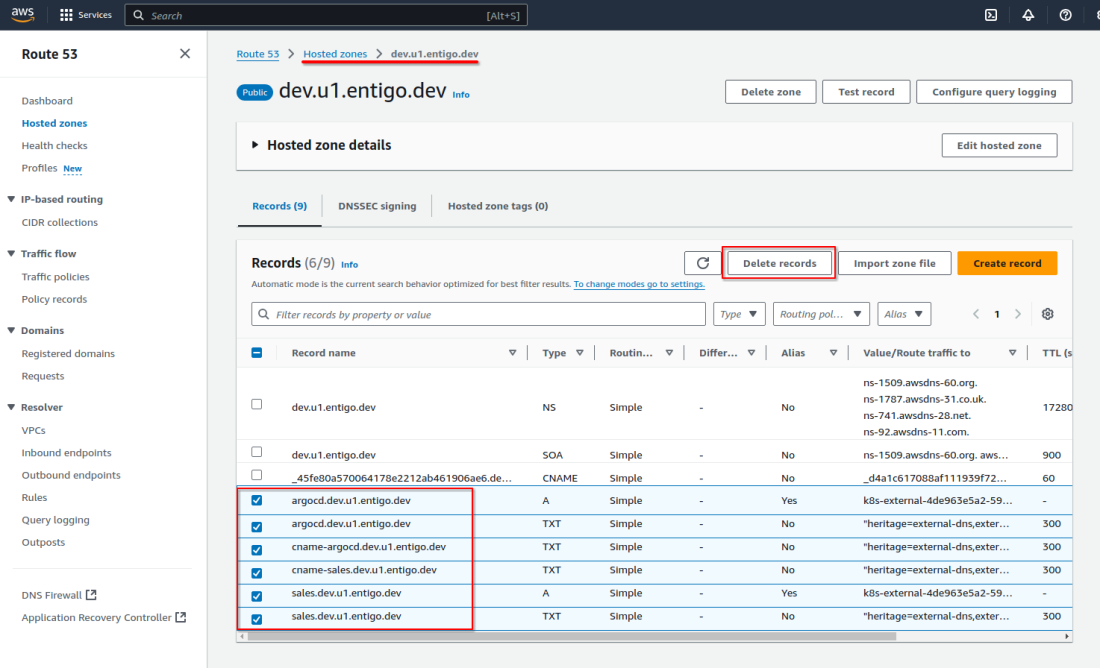Open records table settings gear
The width and height of the screenshot is (1100, 668).
(1047, 314)
